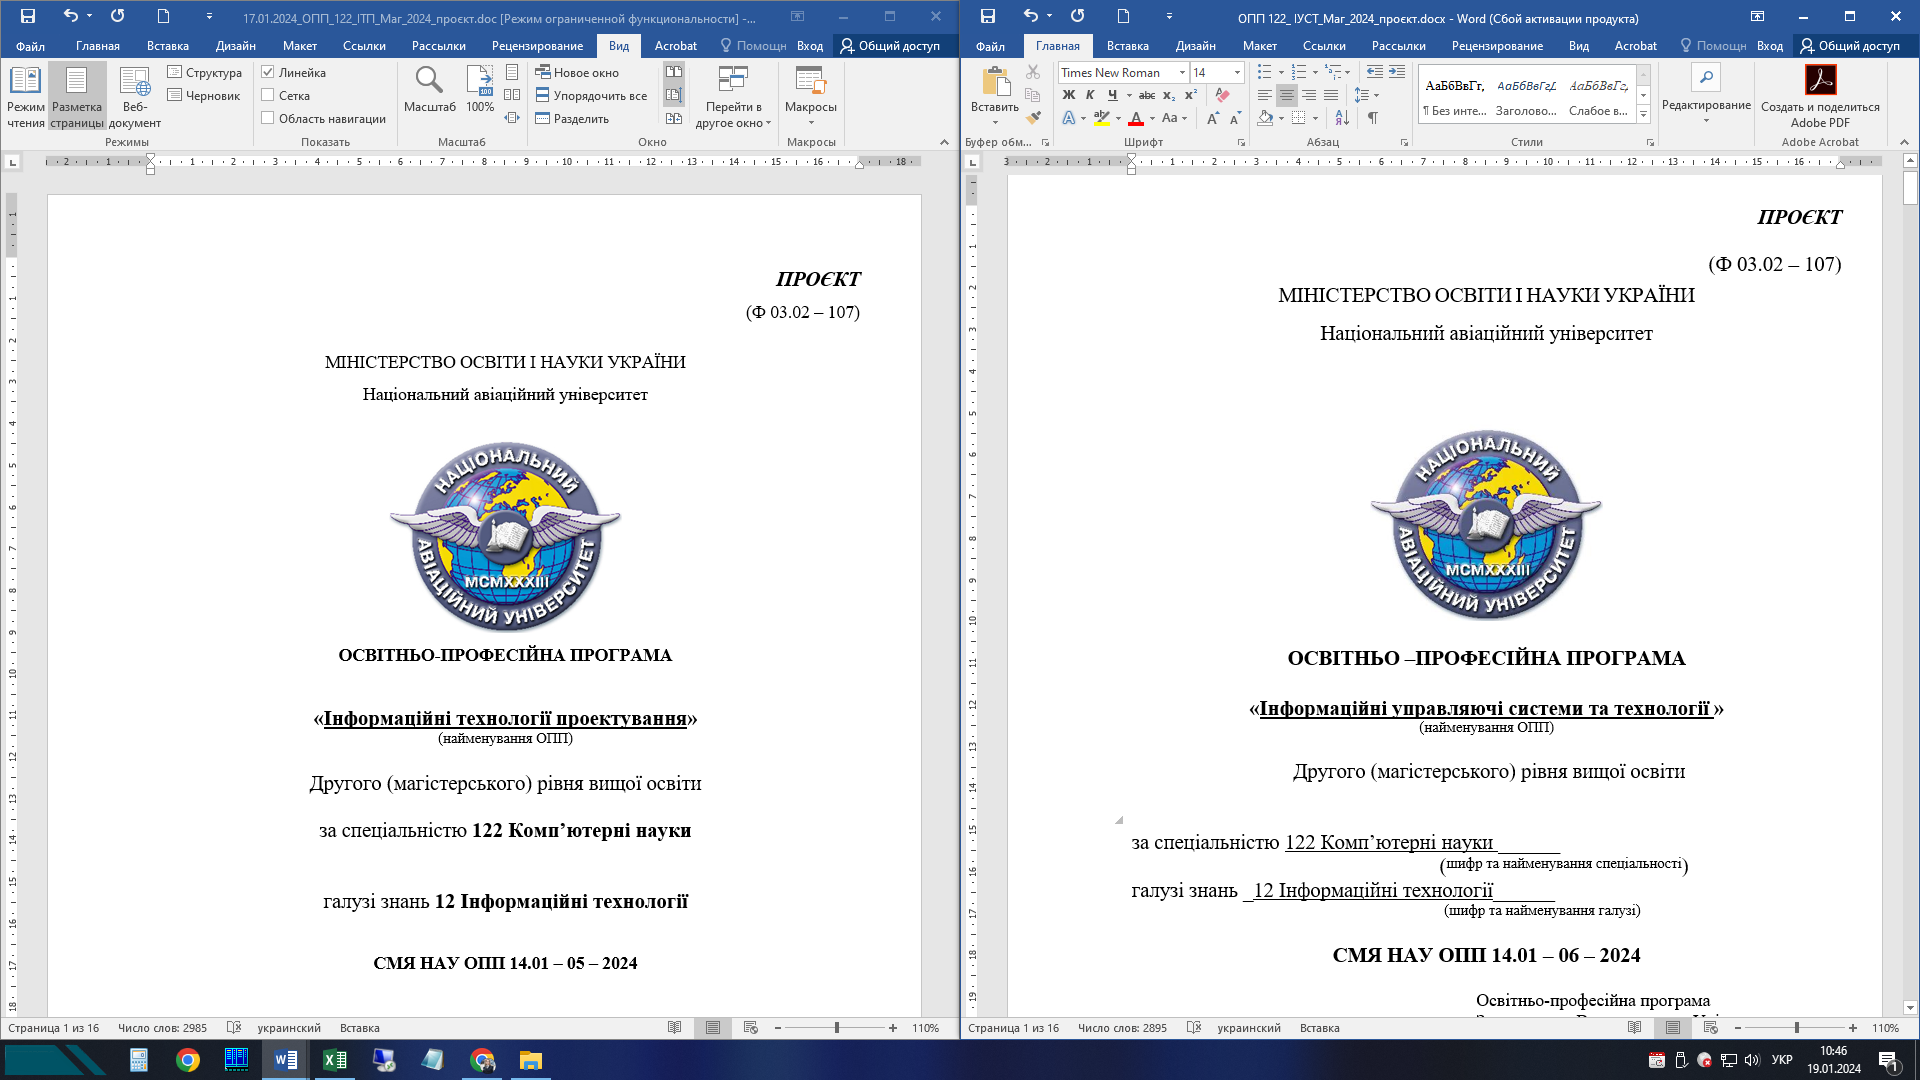Viewport: 1920px width, 1080px height.
Task: Align paragraph text to the right
Action: coord(1309,95)
